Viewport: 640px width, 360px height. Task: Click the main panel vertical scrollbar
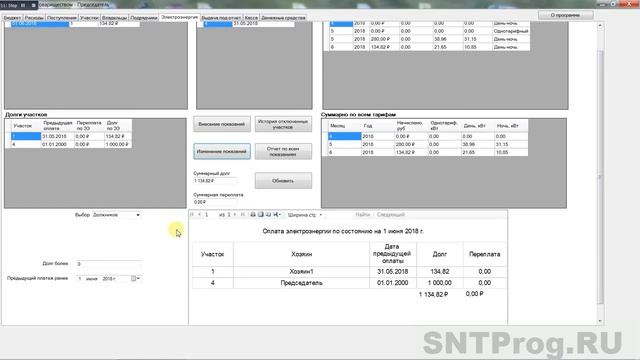click(600, 176)
